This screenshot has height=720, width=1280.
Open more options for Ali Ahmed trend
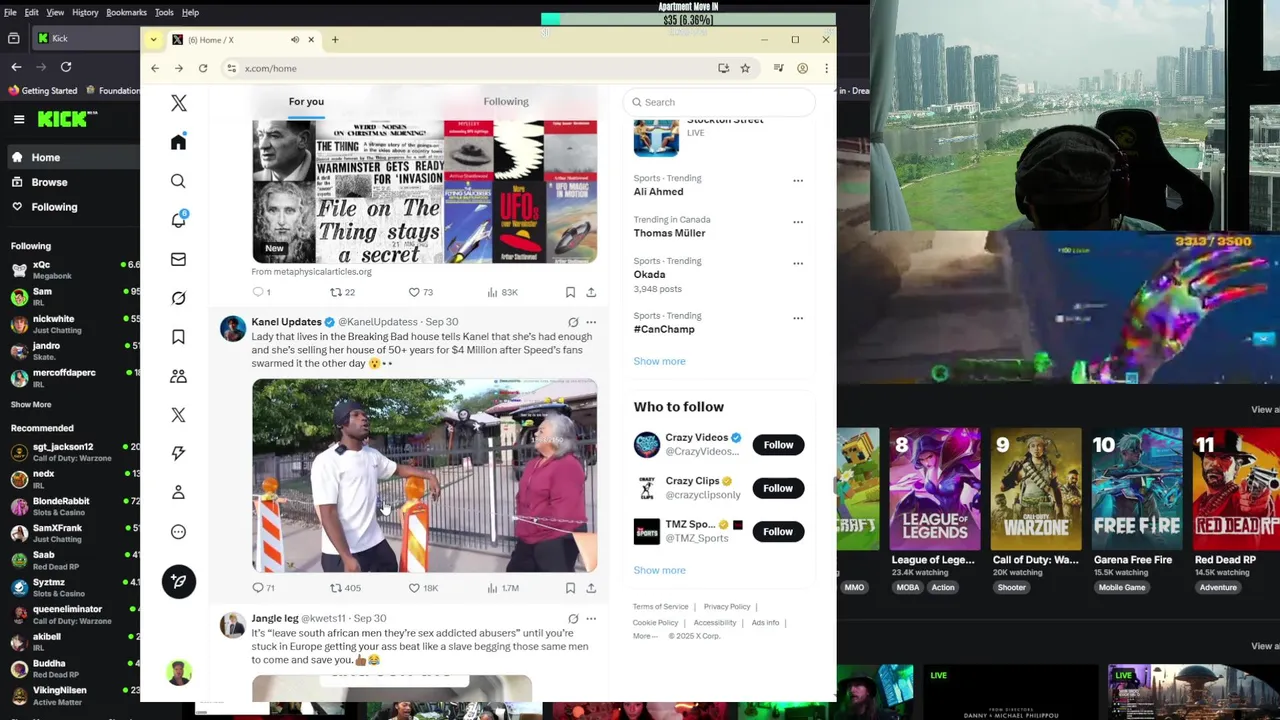tap(798, 181)
